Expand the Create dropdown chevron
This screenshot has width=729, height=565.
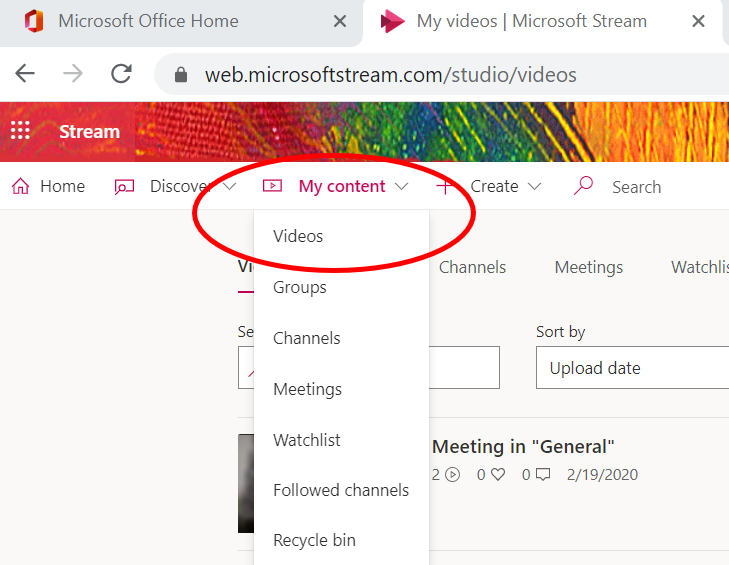(x=534, y=186)
